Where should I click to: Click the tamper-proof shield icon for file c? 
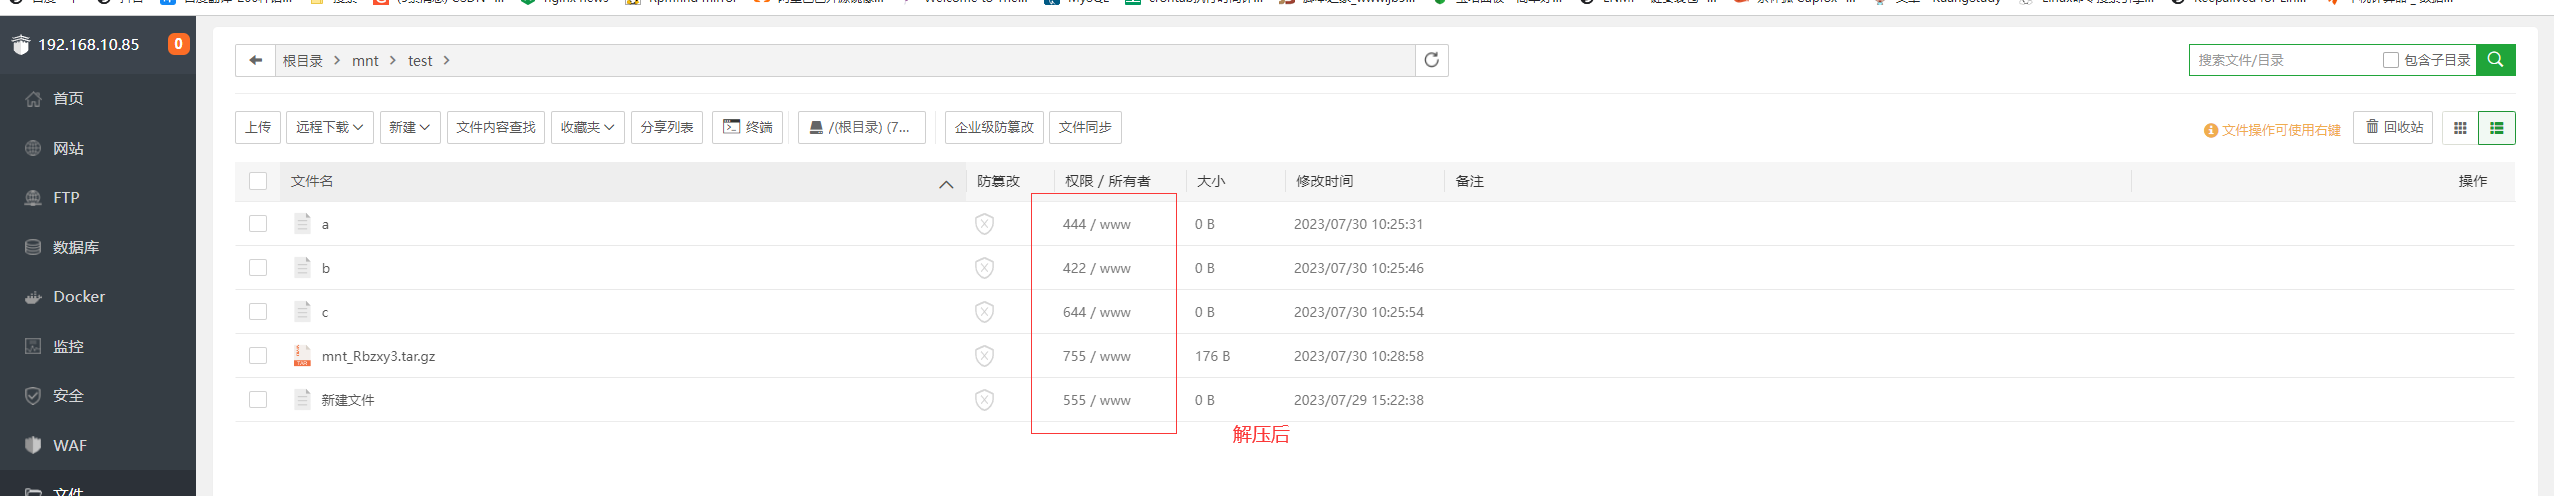(x=985, y=312)
